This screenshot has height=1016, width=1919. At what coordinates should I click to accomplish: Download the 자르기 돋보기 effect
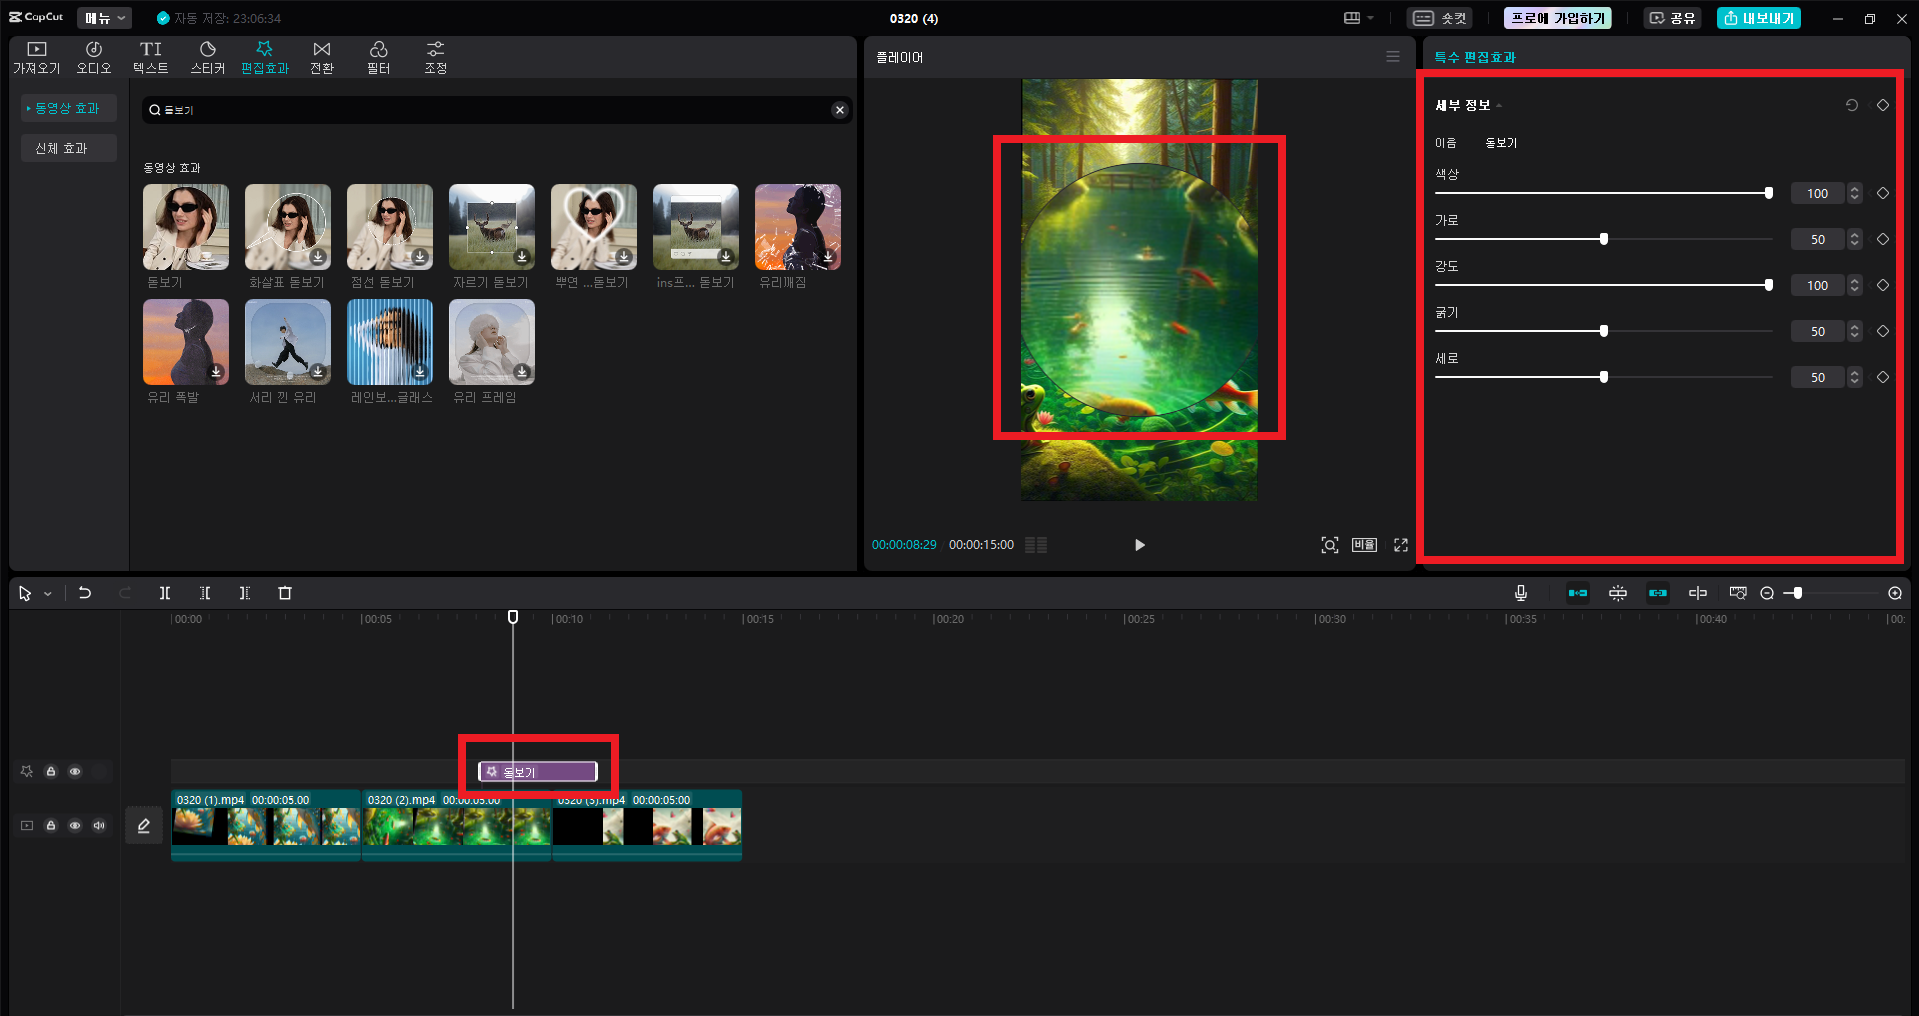(x=522, y=257)
